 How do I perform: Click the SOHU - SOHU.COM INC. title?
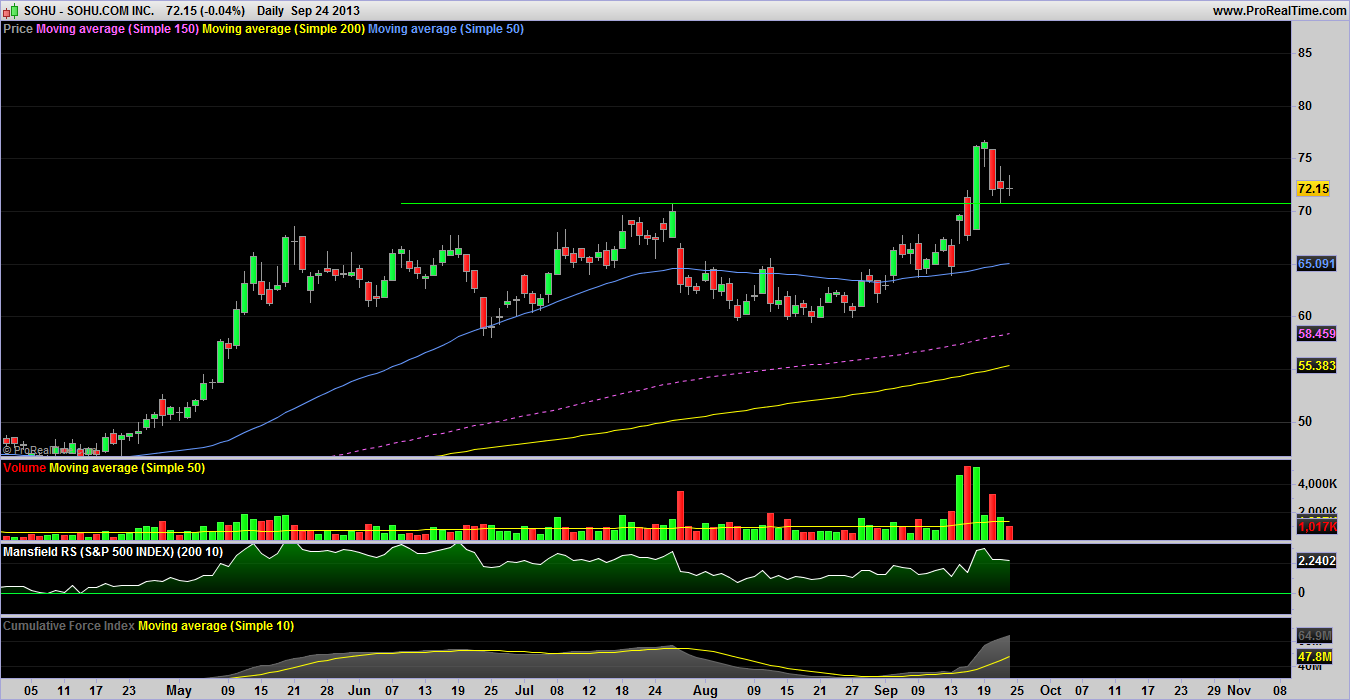click(89, 10)
